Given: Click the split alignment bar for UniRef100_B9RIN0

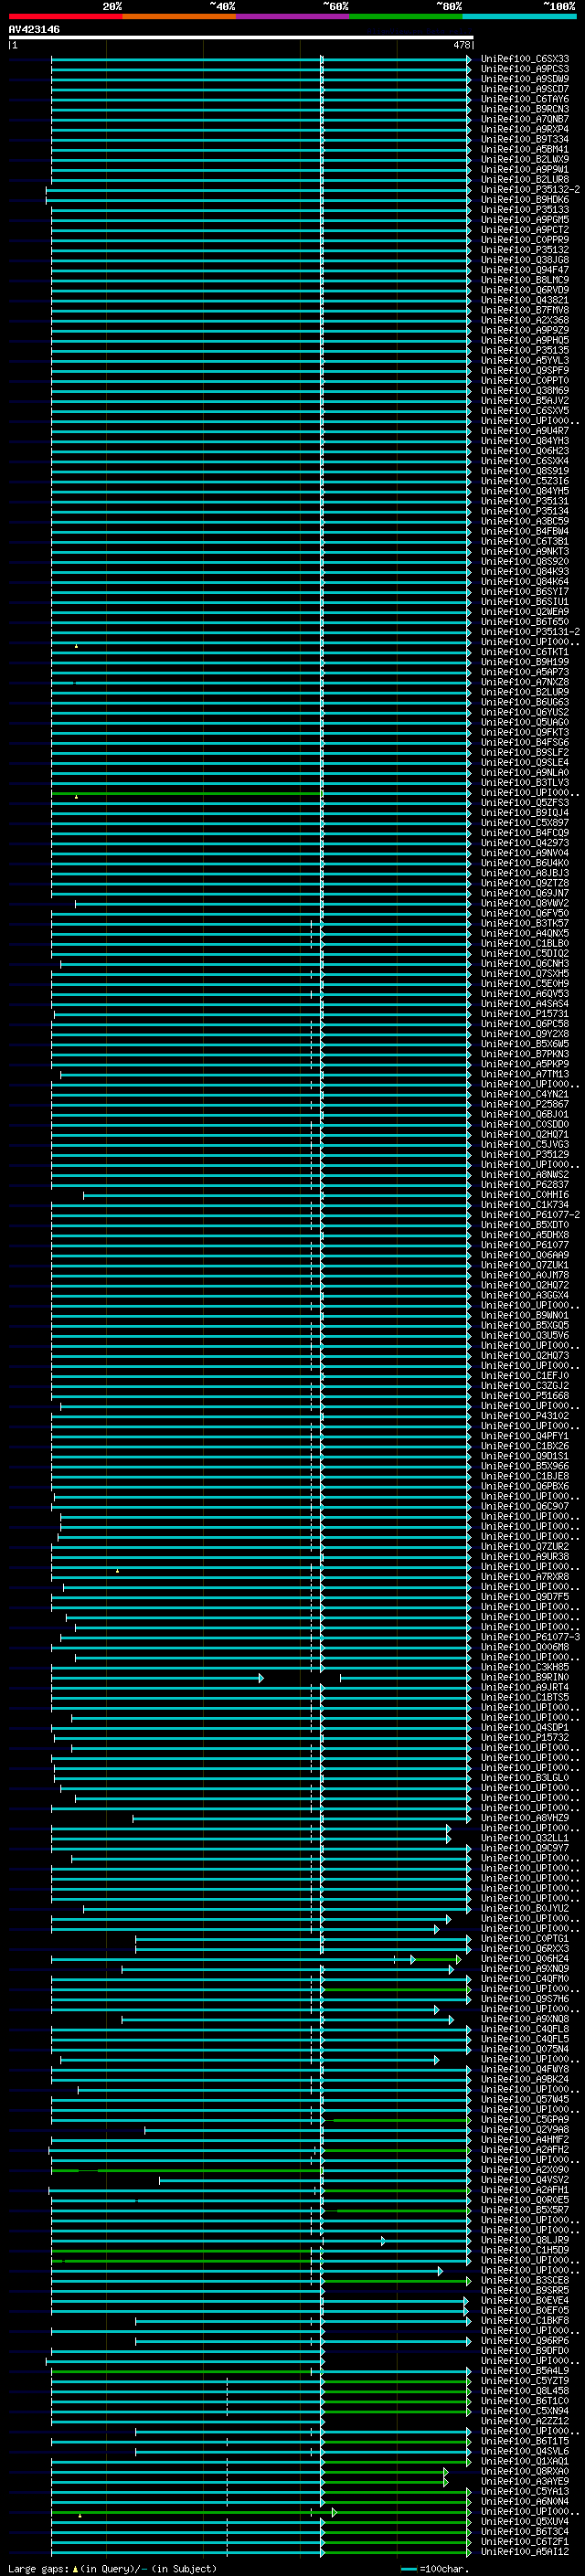Looking at the screenshot, I should point(260,1678).
